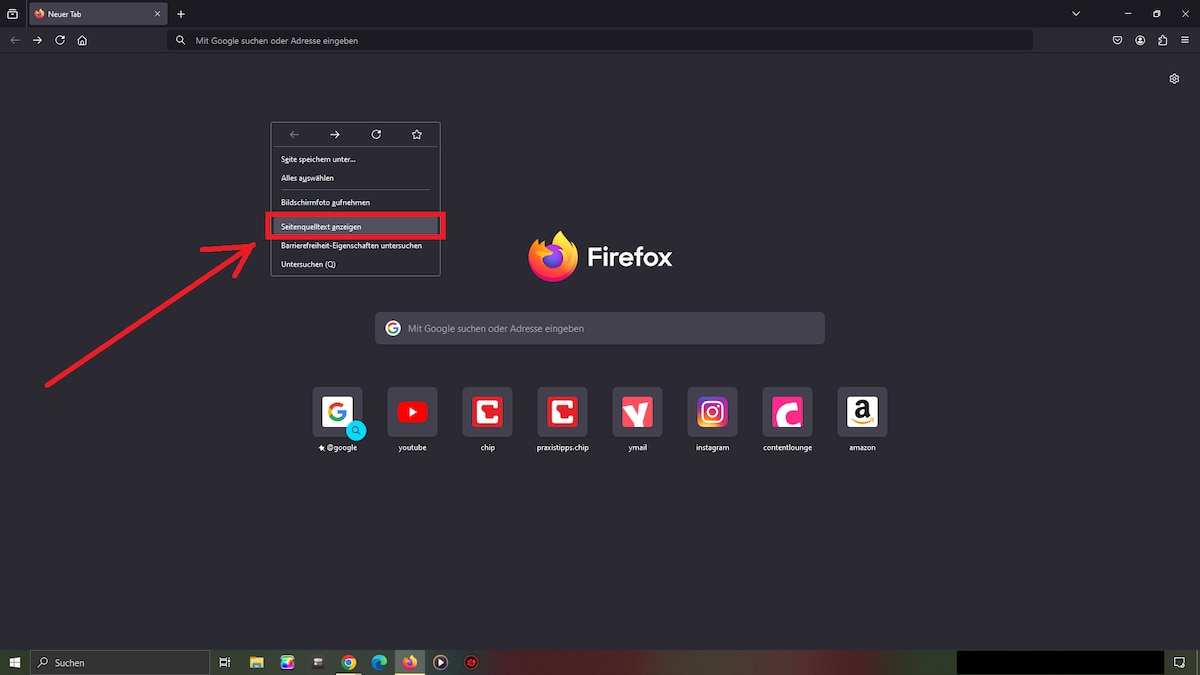The height and width of the screenshot is (675, 1200).
Task: Open the notification center in the taskbar
Action: (1179, 662)
